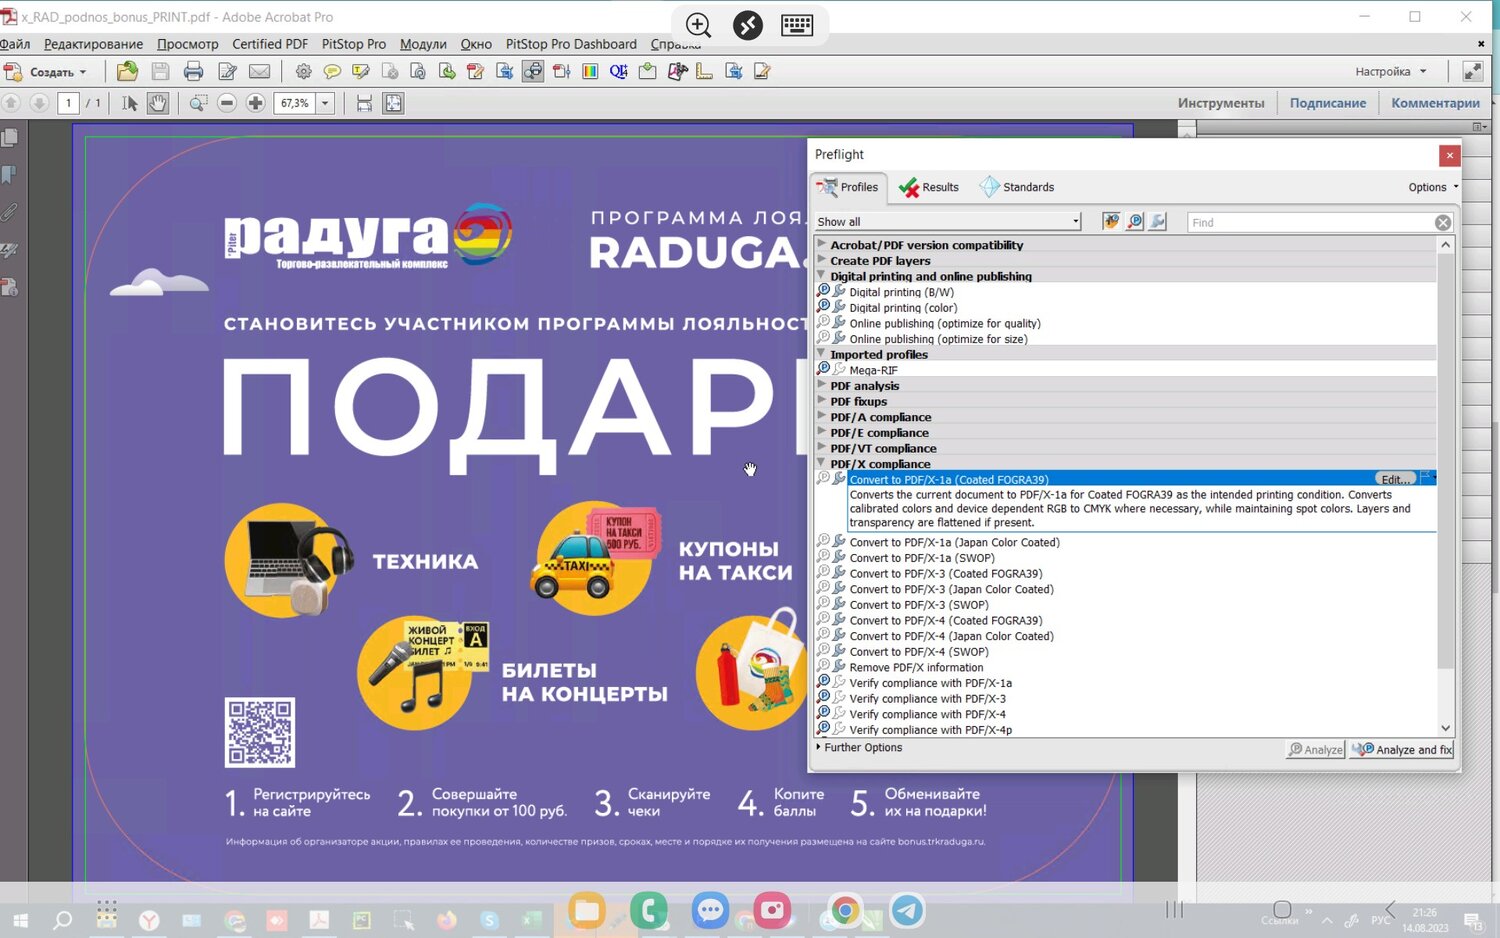
Task: Click the Select profiles icon in Preflight
Action: (x=1111, y=222)
